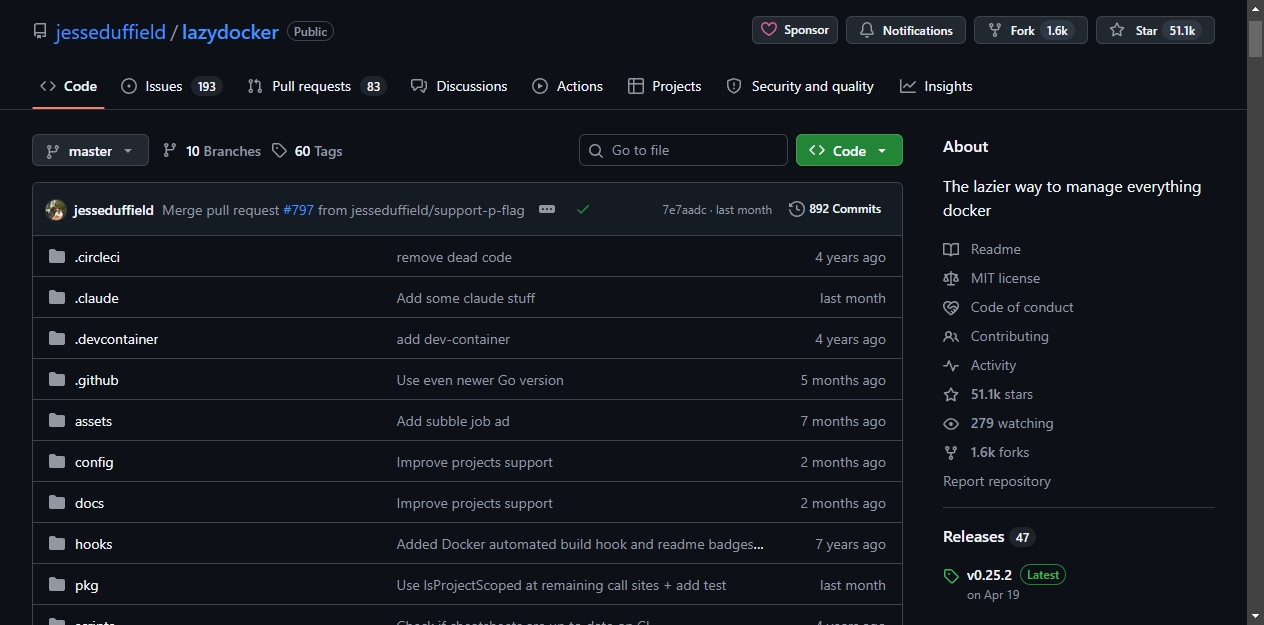Viewport: 1264px width, 625px height.
Task: Open 'Add subble job ad' commit message
Action: (x=453, y=421)
